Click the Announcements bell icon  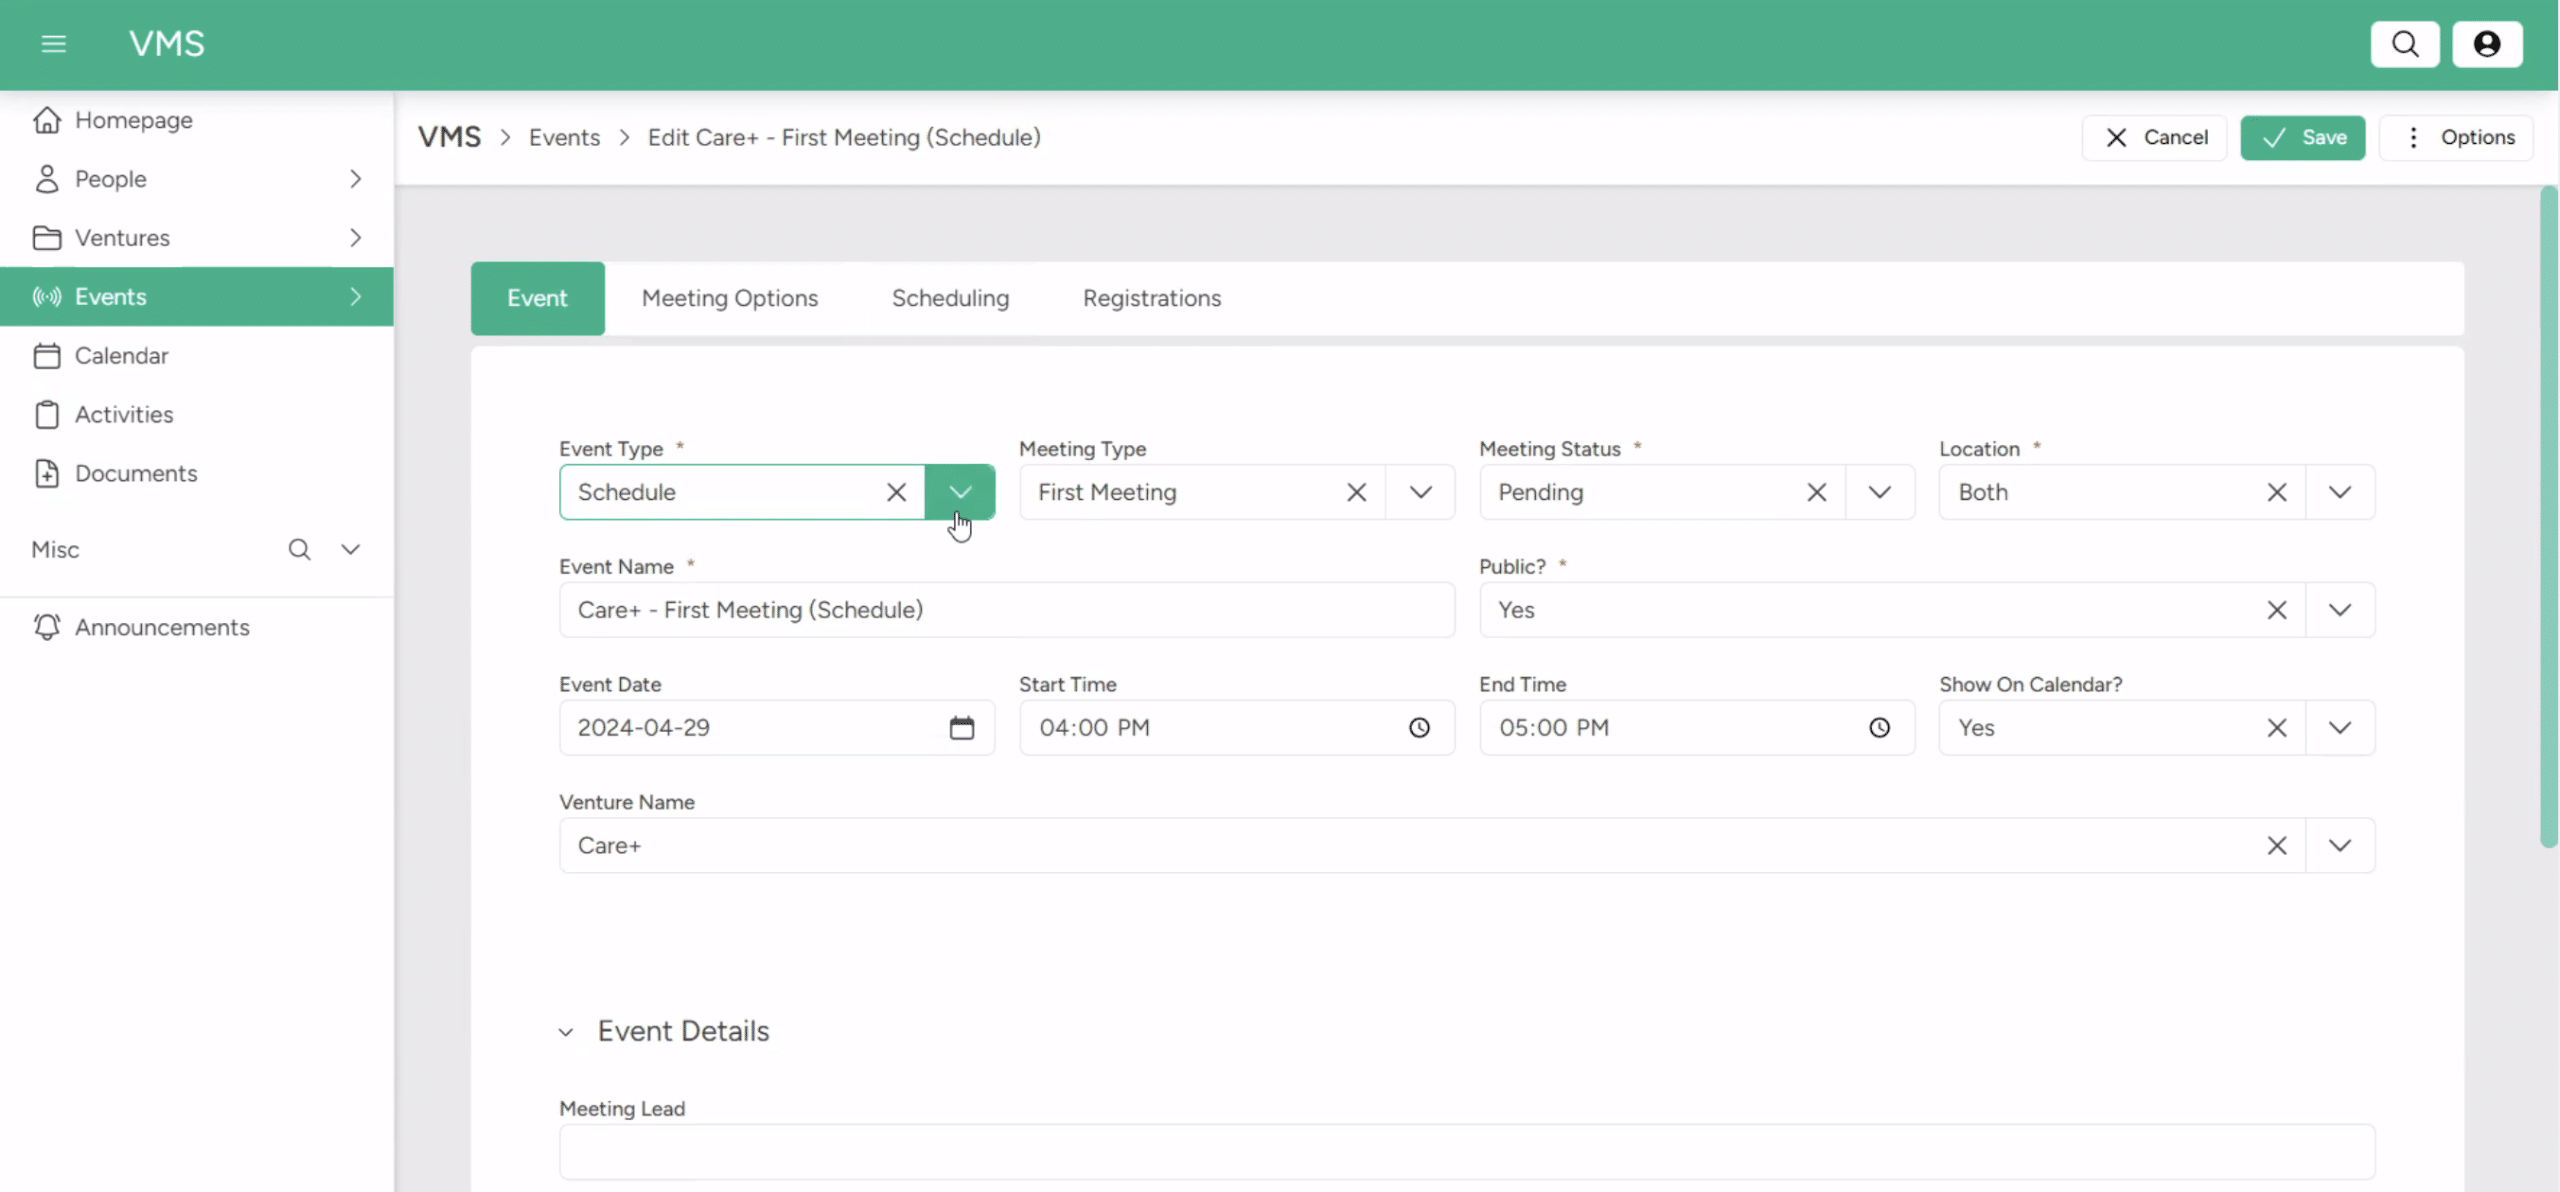(x=46, y=627)
